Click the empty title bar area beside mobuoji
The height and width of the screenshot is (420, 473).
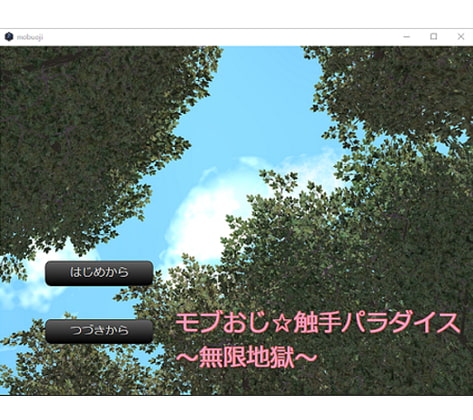[x=220, y=37]
